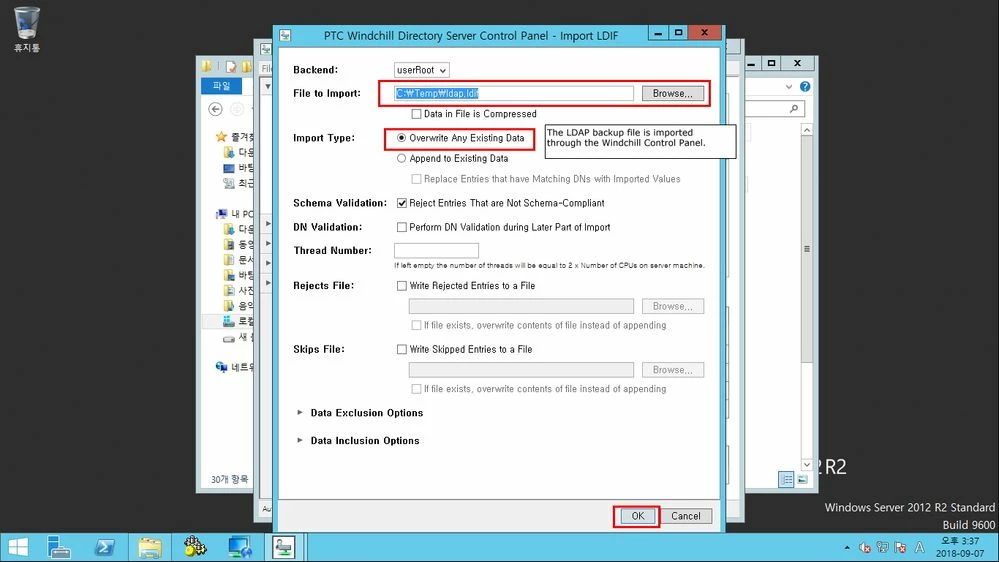Click the taskbar clock showing 3:37
This screenshot has width=999, height=562.
(x=959, y=547)
